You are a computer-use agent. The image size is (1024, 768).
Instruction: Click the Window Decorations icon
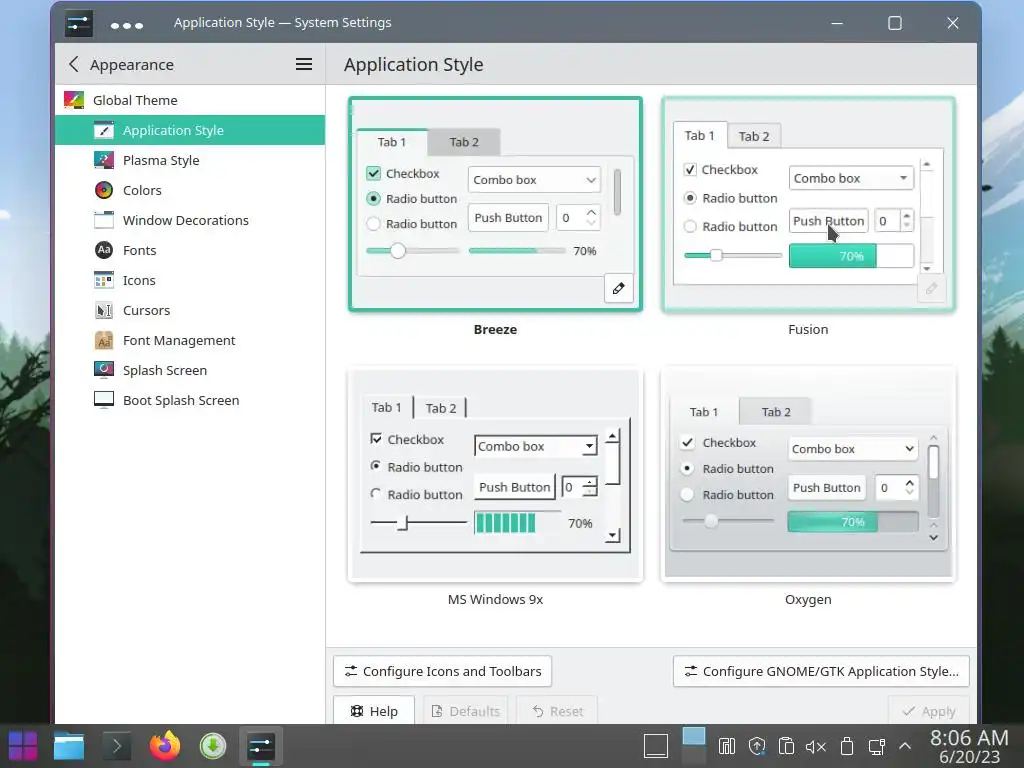click(x=104, y=220)
